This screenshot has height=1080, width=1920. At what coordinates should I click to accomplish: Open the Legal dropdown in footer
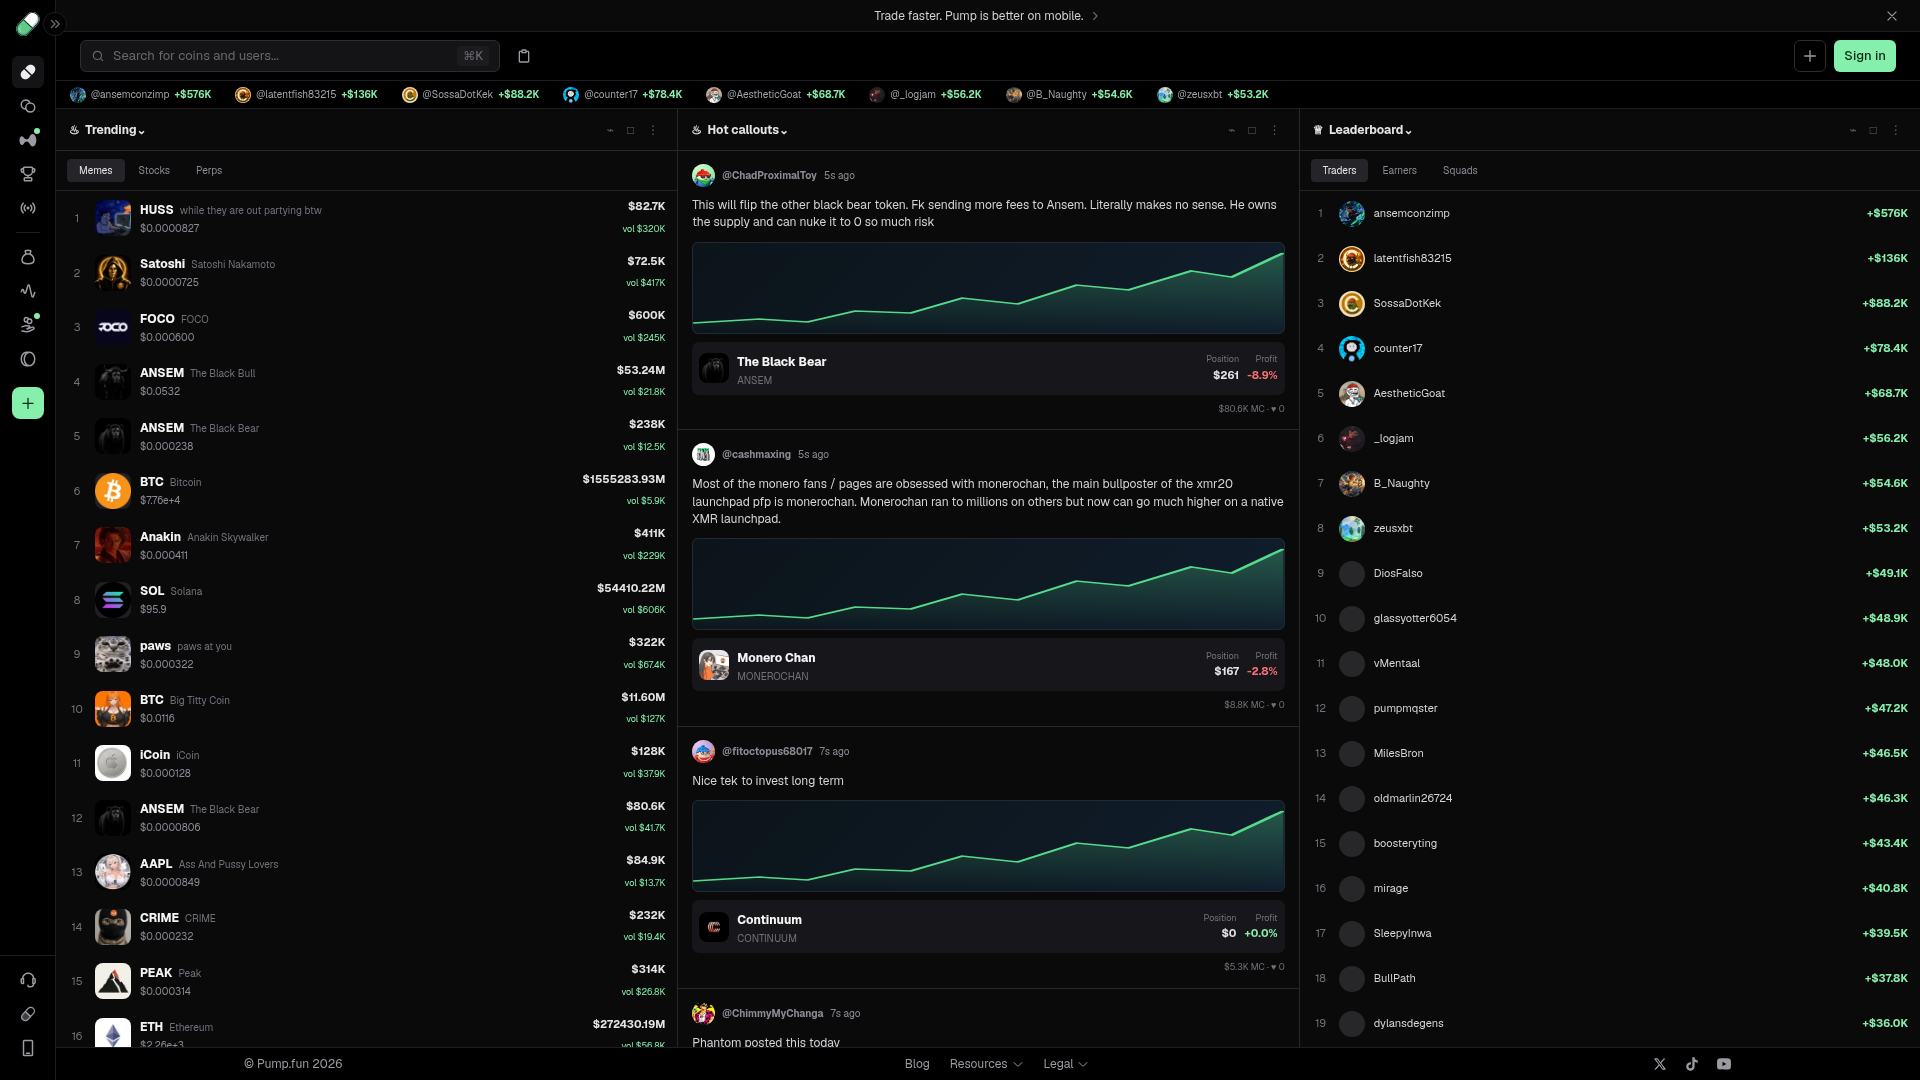click(x=1065, y=1064)
